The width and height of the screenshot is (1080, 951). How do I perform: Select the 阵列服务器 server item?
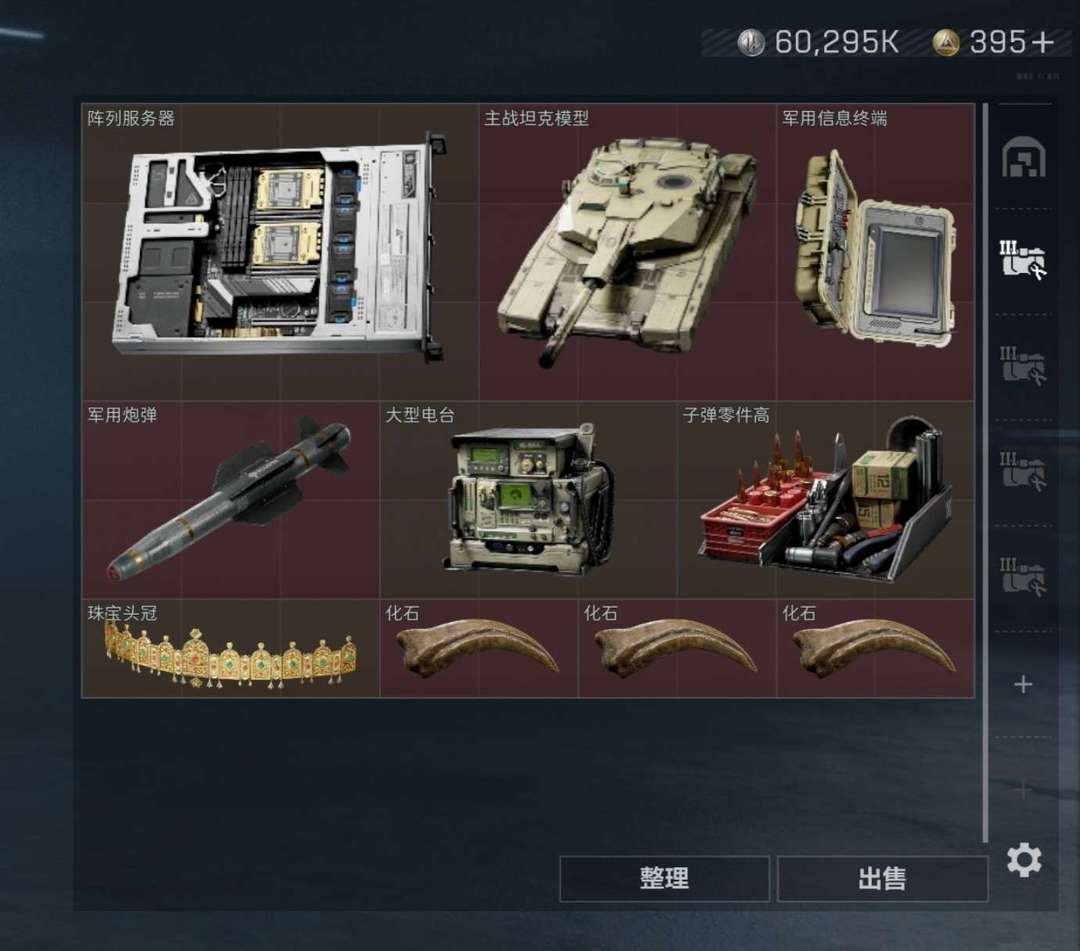click(x=280, y=252)
